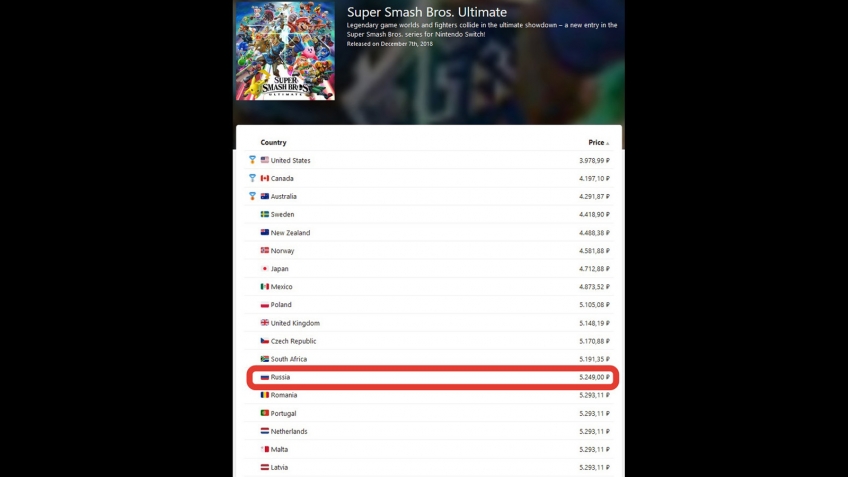Screen dimensions: 848x477
Task: Click the South Africa flag icon
Action: click(264, 359)
